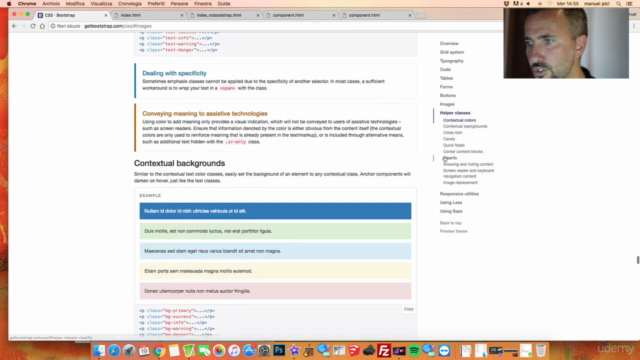This screenshot has width=640, height=360.
Task: Open the Finestra menu
Action: pos(203,4)
